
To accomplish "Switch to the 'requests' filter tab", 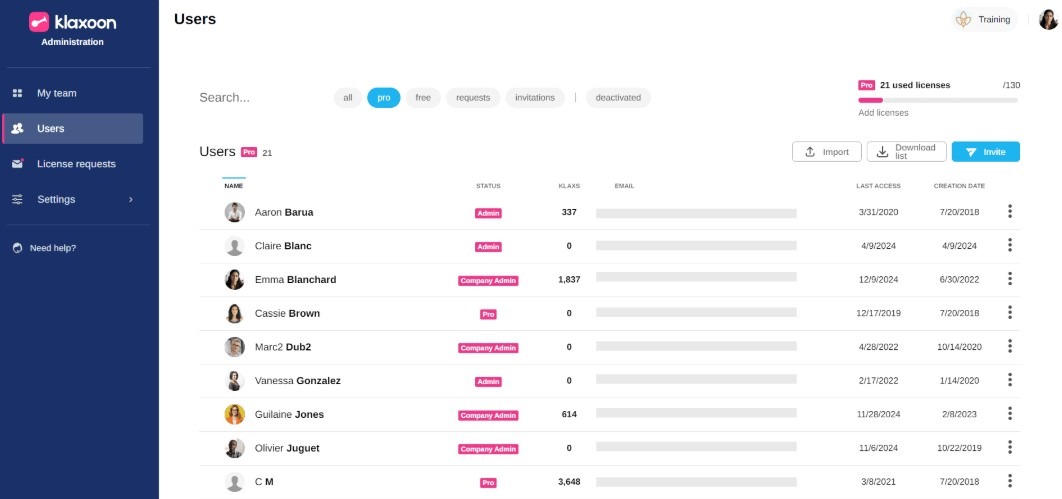I will tap(473, 98).
